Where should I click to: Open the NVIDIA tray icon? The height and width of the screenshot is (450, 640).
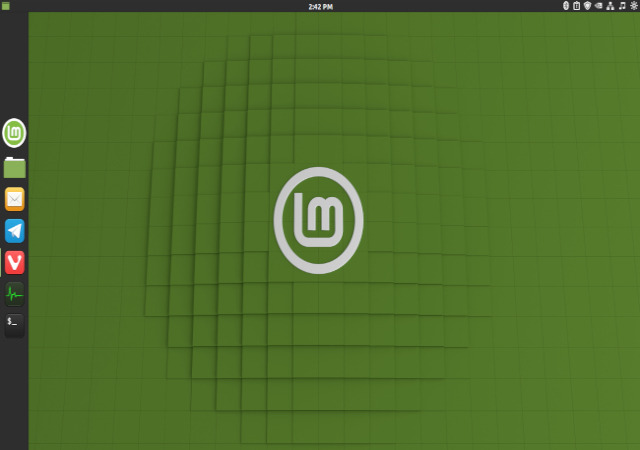coord(599,6)
